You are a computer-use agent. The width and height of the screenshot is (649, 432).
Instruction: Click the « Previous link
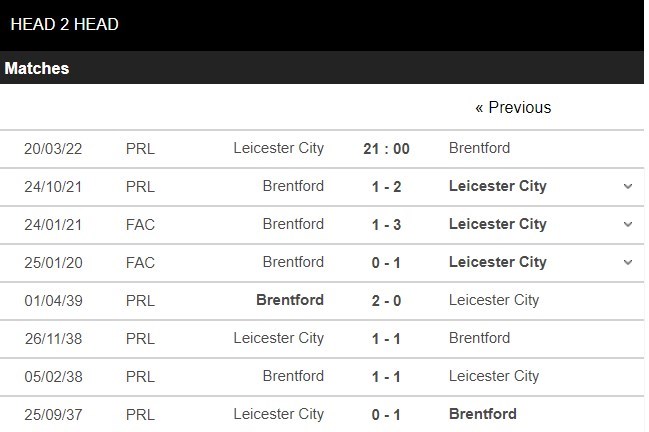click(x=513, y=108)
